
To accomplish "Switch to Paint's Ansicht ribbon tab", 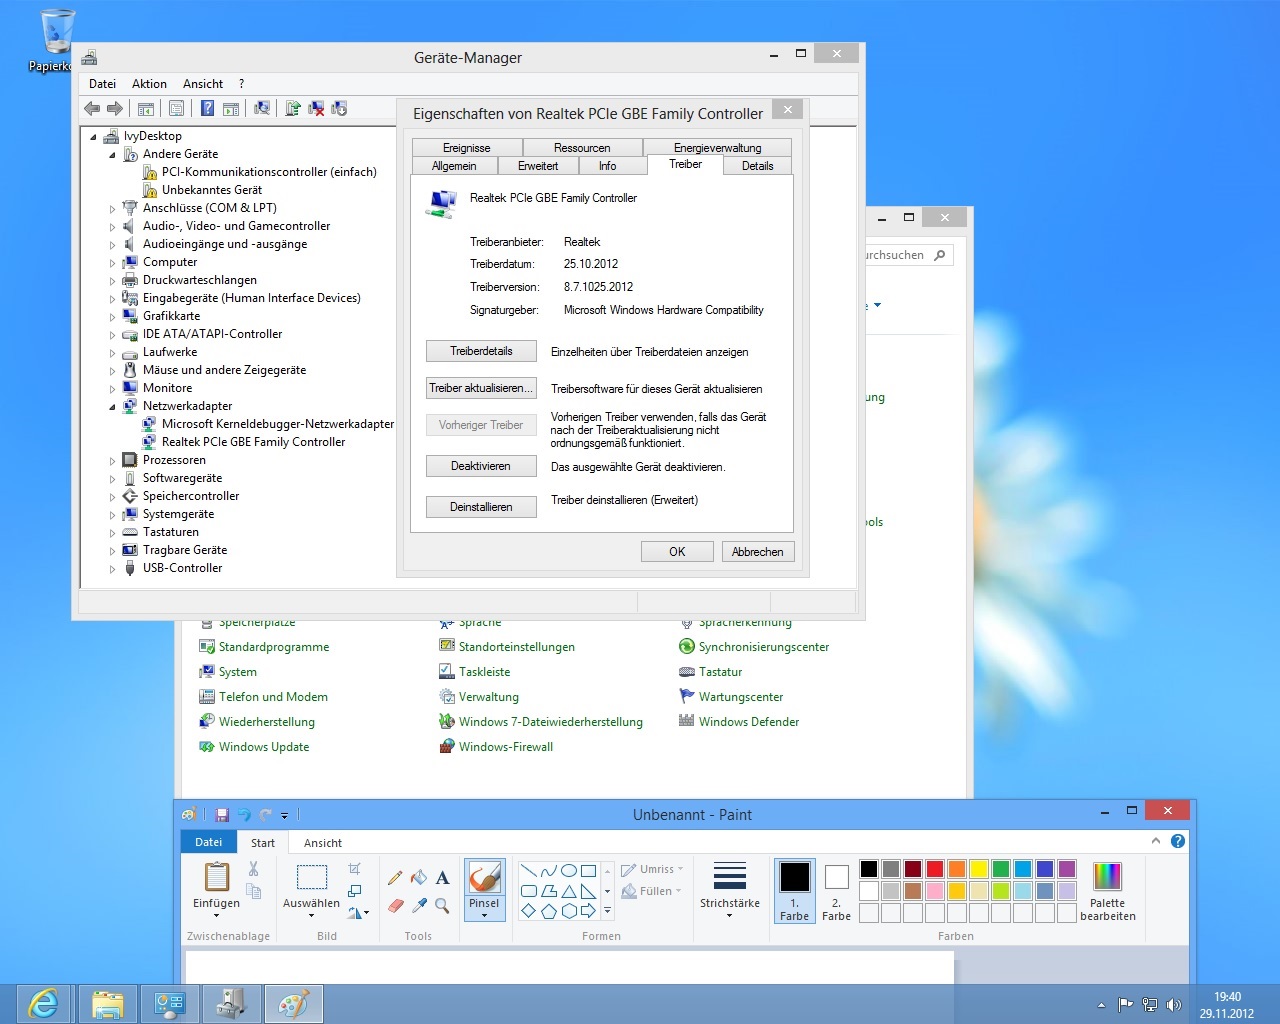I will click(x=323, y=843).
